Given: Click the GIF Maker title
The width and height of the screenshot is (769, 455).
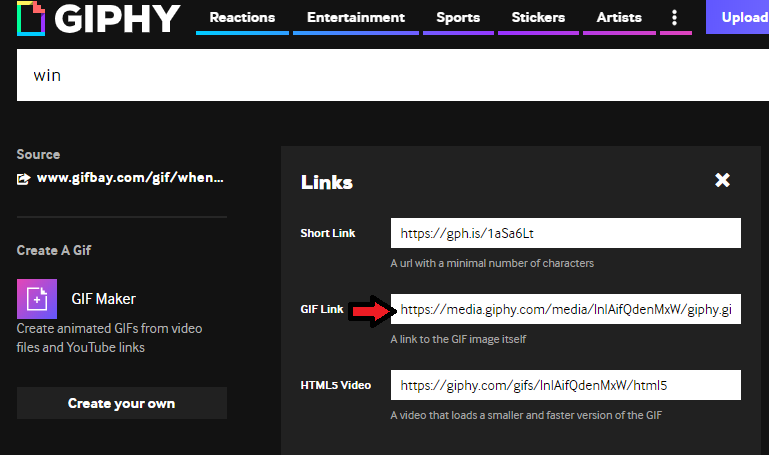Looking at the screenshot, I should click(103, 299).
